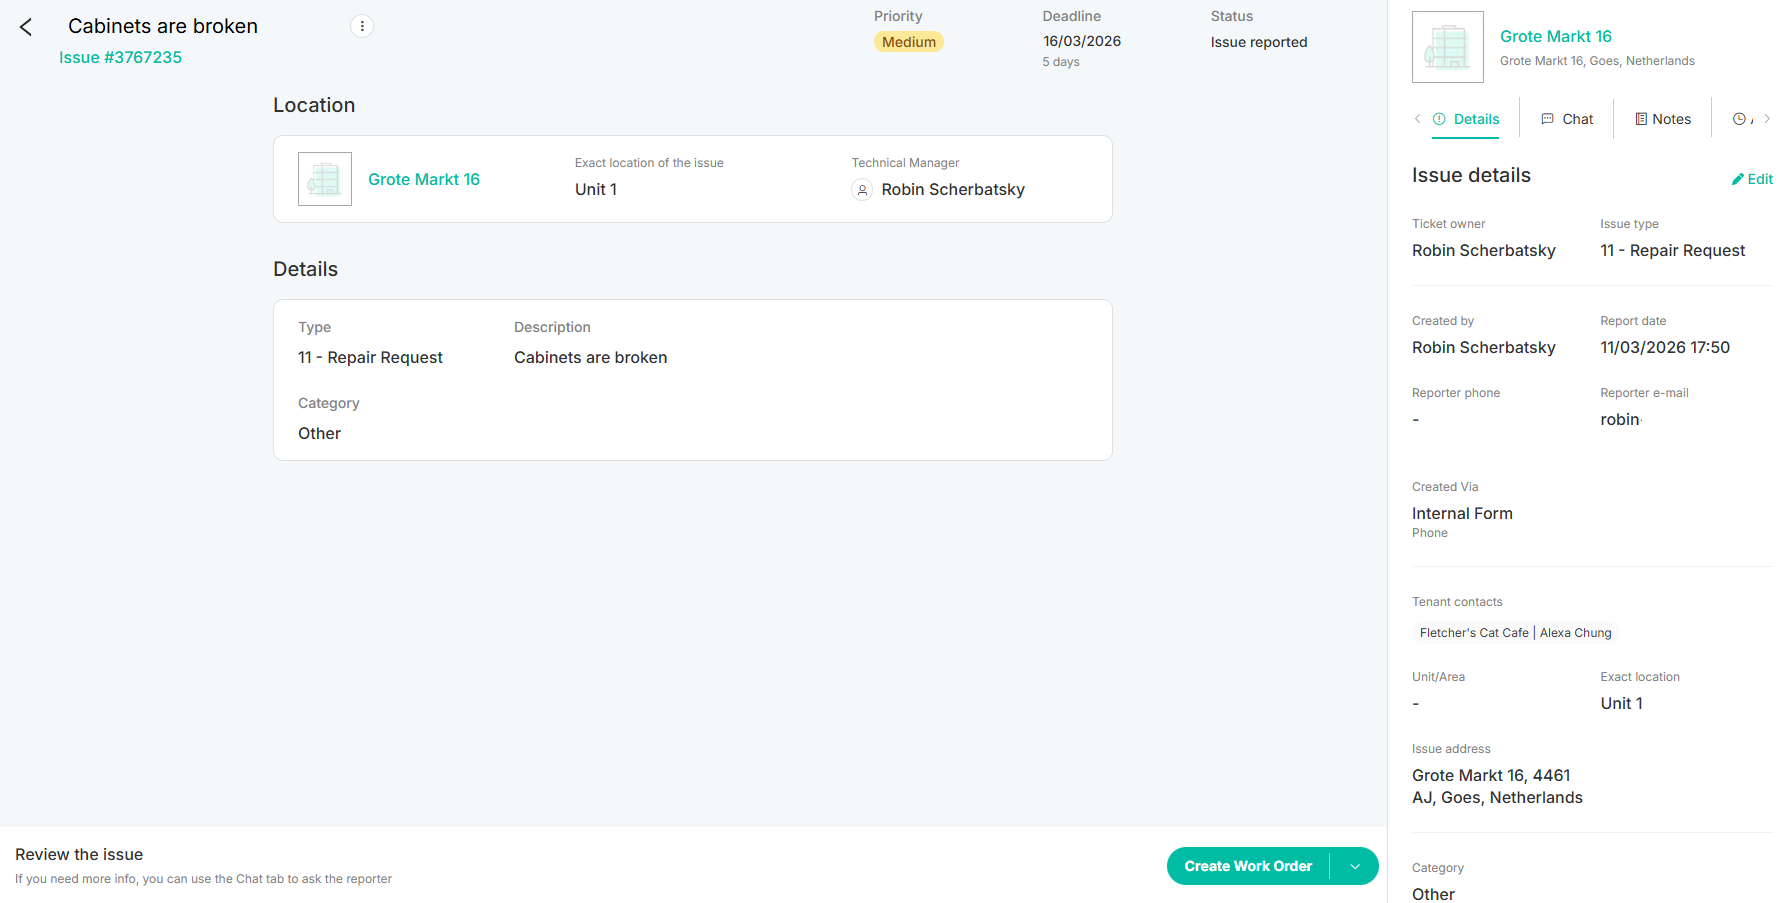This screenshot has width=1790, height=903.
Task: Expand the Create Work Order dropdown arrow
Action: coord(1355,866)
